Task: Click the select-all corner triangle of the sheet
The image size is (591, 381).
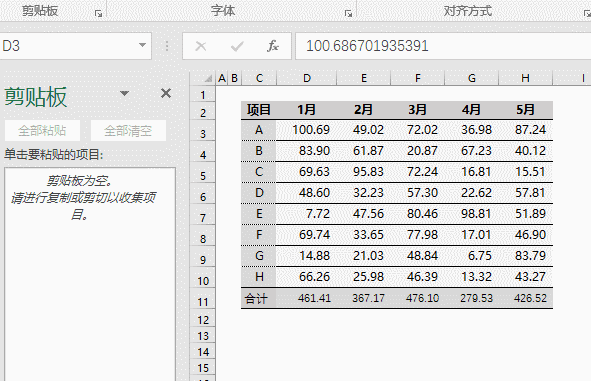Action: tap(207, 78)
